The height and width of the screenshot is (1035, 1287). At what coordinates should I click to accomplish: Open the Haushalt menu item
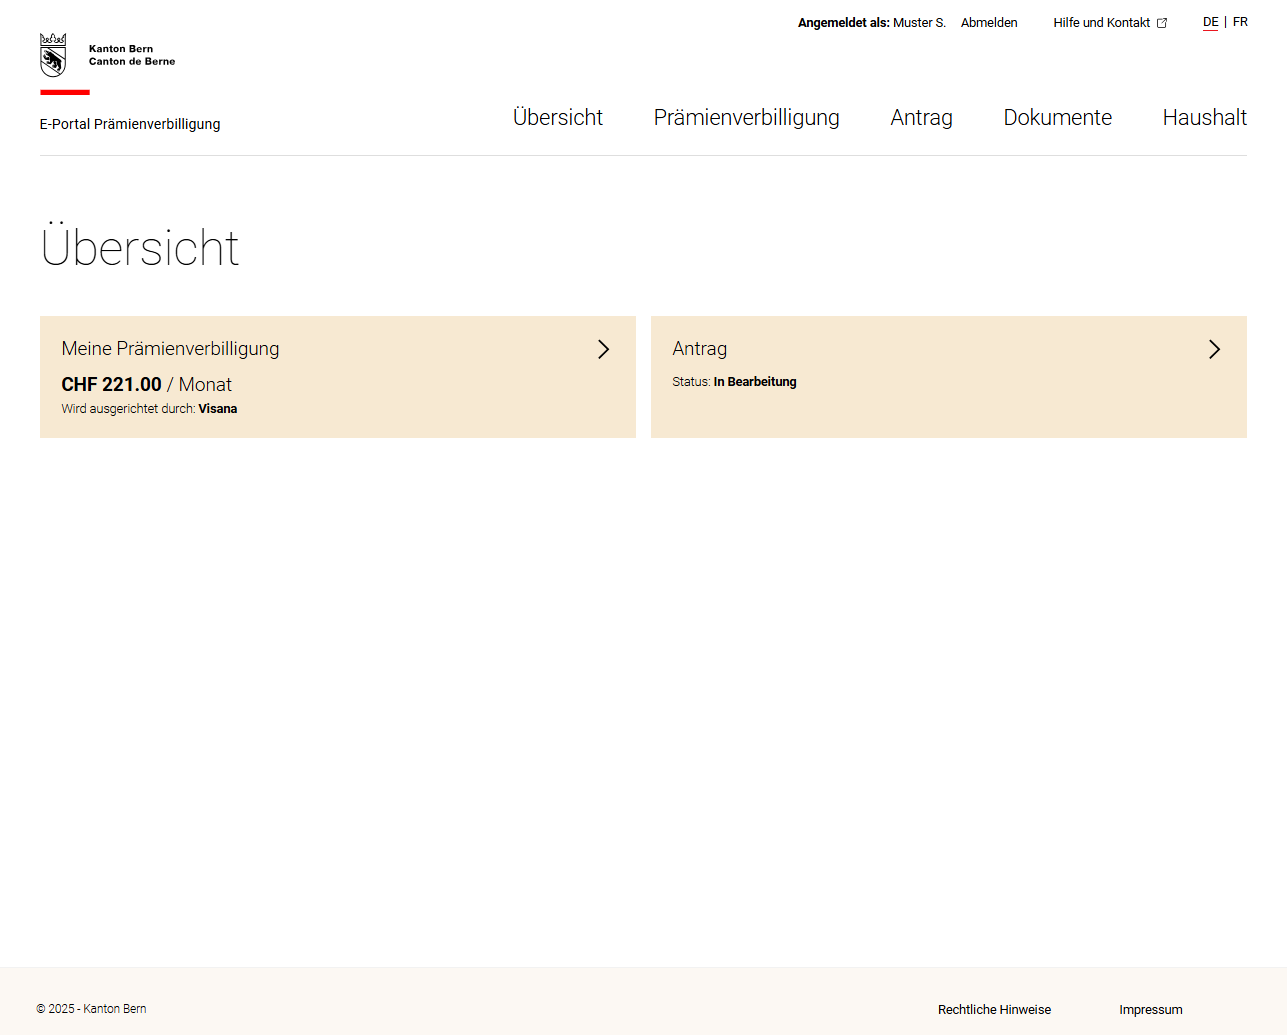(x=1204, y=118)
